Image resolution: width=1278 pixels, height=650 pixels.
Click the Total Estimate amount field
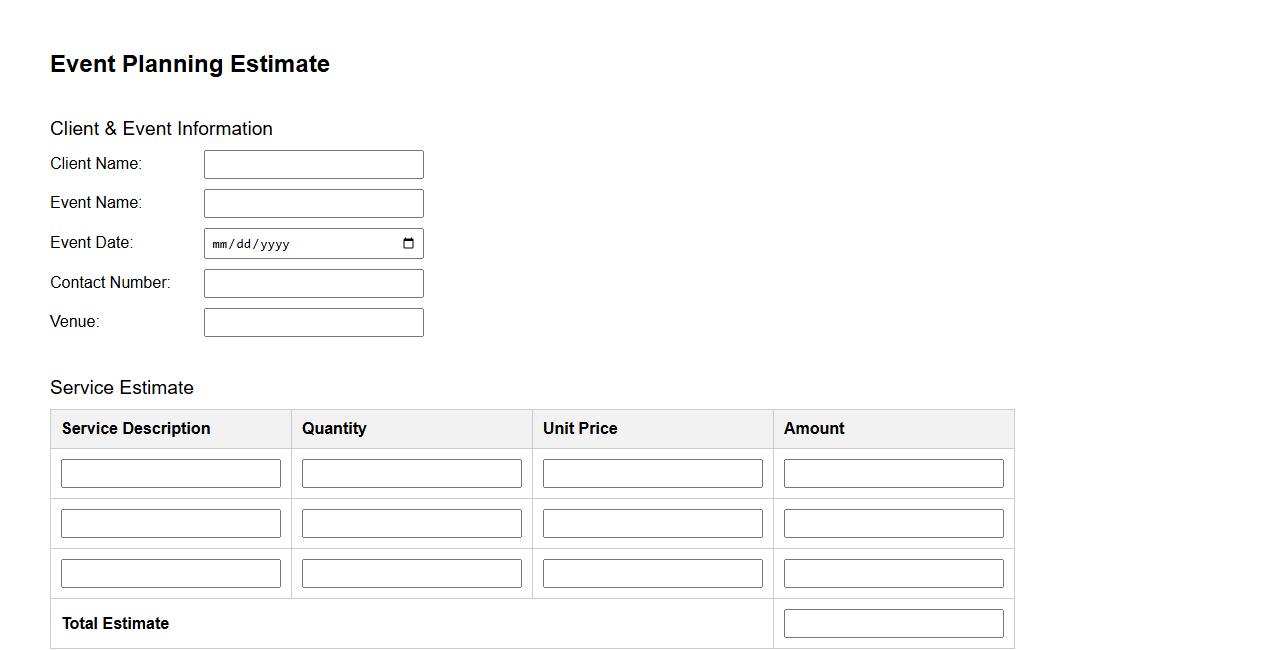click(893, 624)
